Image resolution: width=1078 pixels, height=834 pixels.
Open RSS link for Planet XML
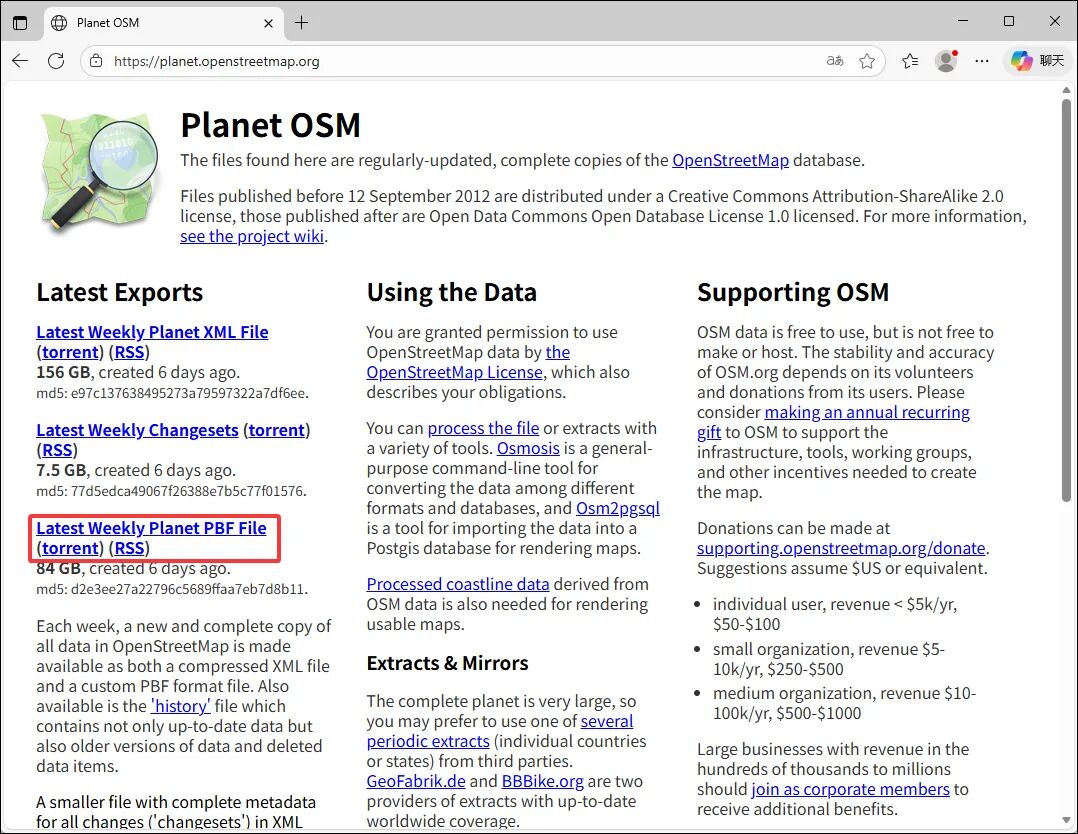[x=129, y=352]
